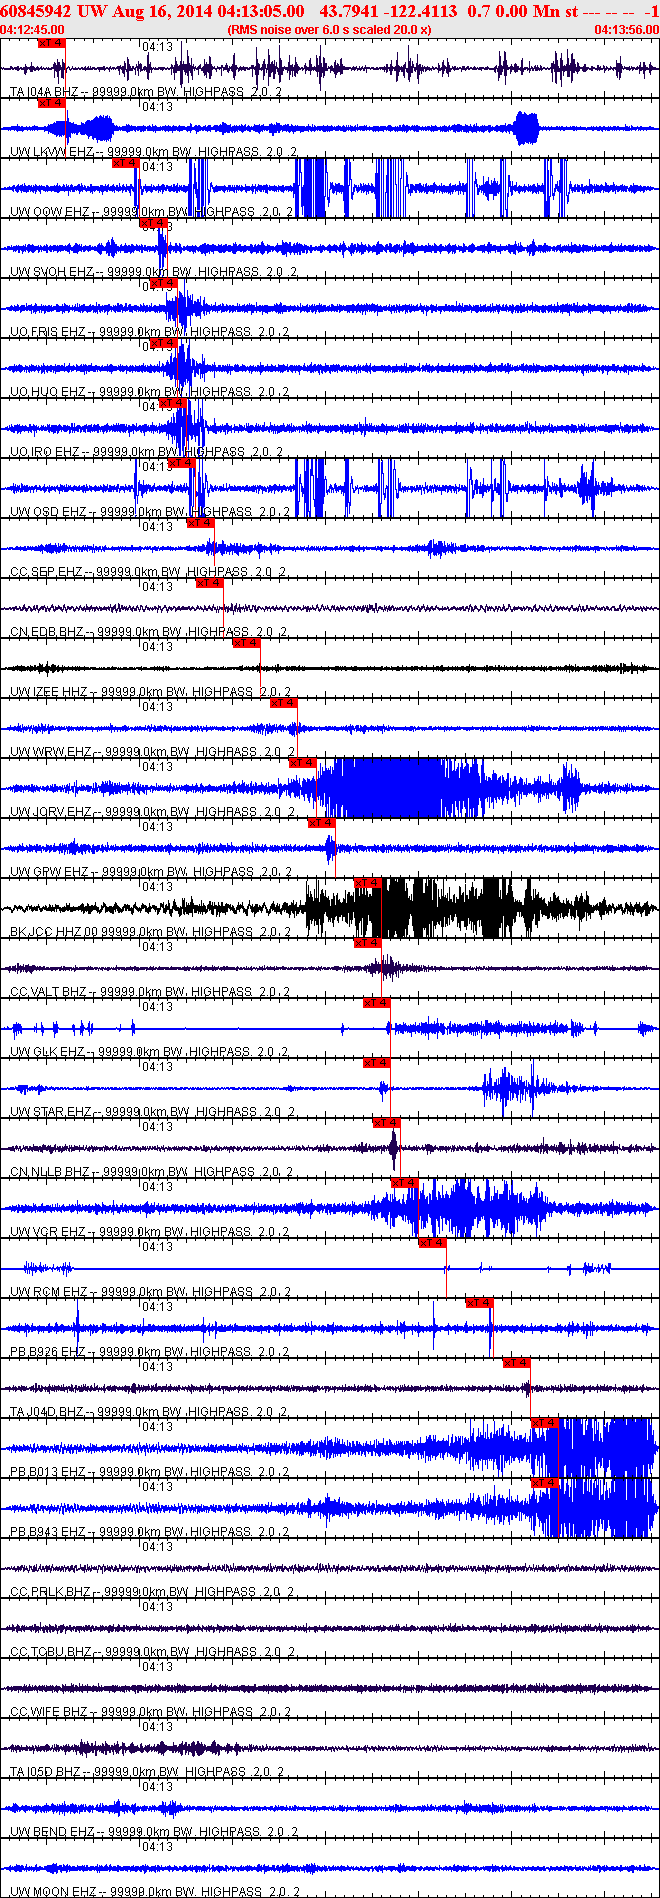Viewport: 660px width, 1898px height.
Task: Click the start time label 04:12:45.00
Action: coord(33,30)
